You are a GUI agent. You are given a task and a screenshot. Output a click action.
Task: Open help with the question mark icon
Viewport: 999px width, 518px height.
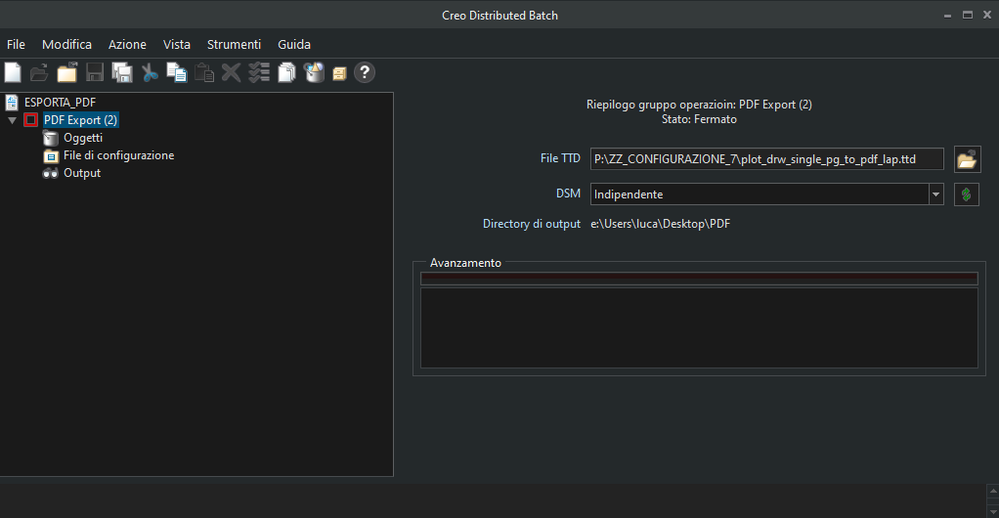coord(364,73)
